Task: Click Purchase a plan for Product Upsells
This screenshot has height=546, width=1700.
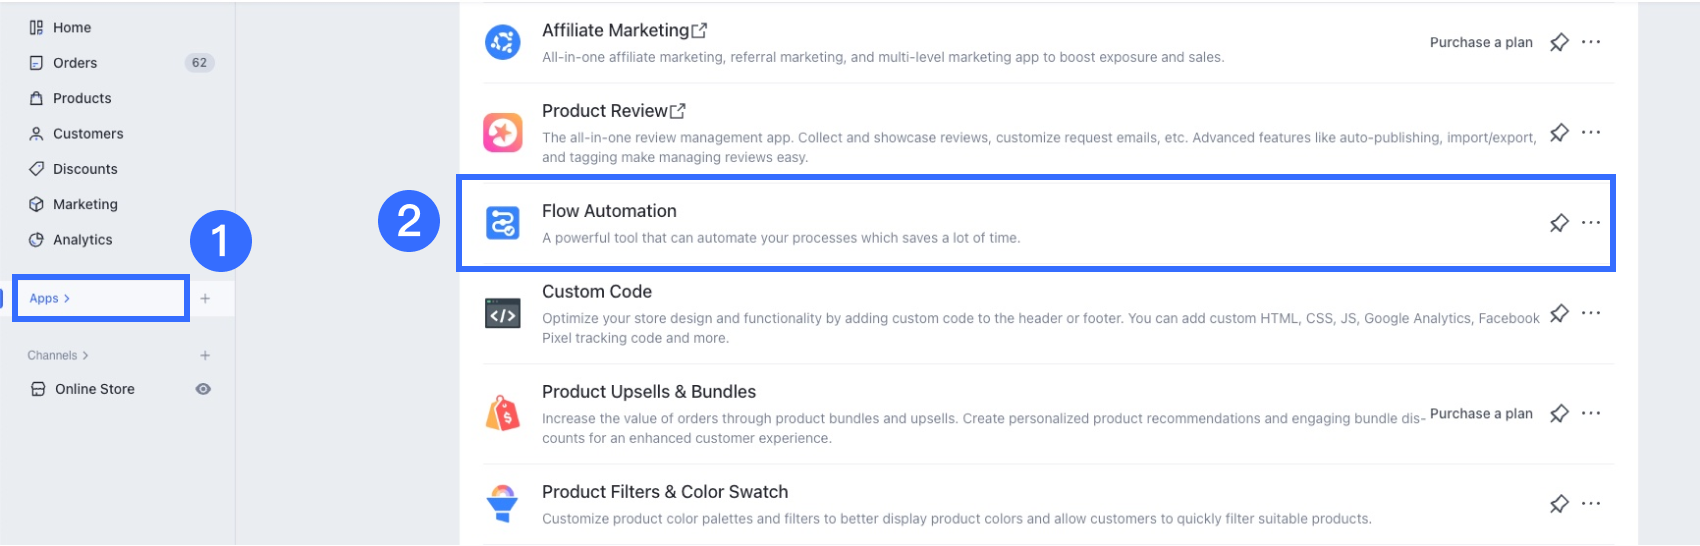Action: click(x=1481, y=413)
